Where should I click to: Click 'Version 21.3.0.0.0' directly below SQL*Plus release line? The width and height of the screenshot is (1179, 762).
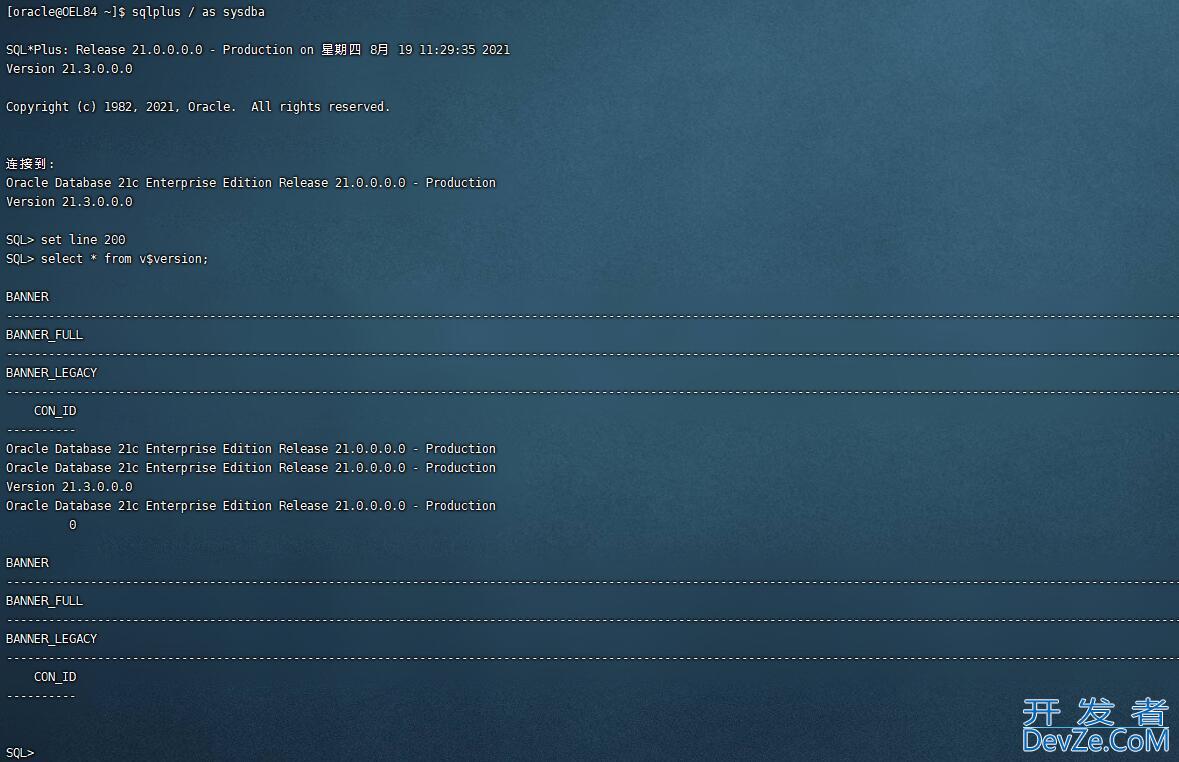(x=69, y=68)
